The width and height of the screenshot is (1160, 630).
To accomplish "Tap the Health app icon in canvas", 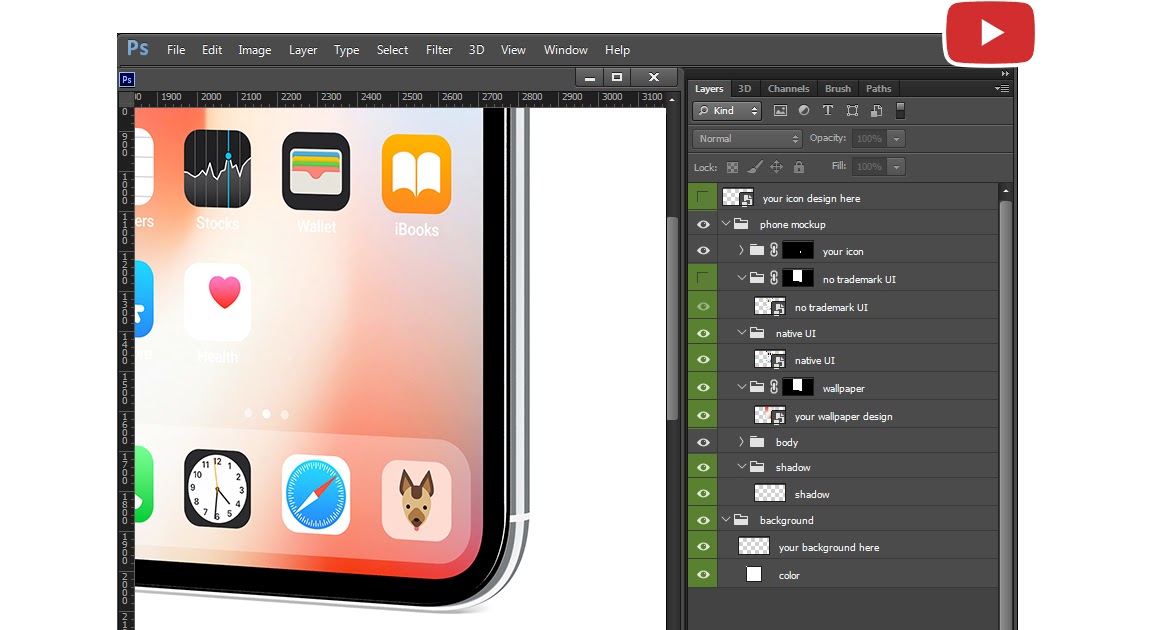I will pos(218,302).
